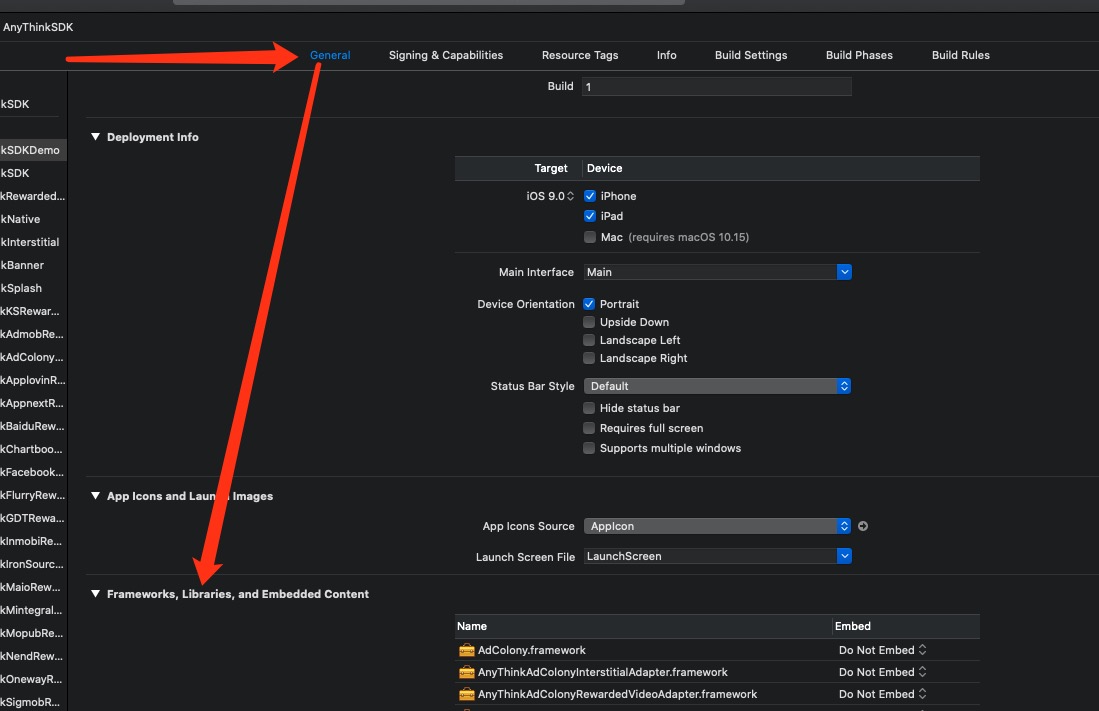Uncheck the iPhone device checkbox

tap(590, 196)
